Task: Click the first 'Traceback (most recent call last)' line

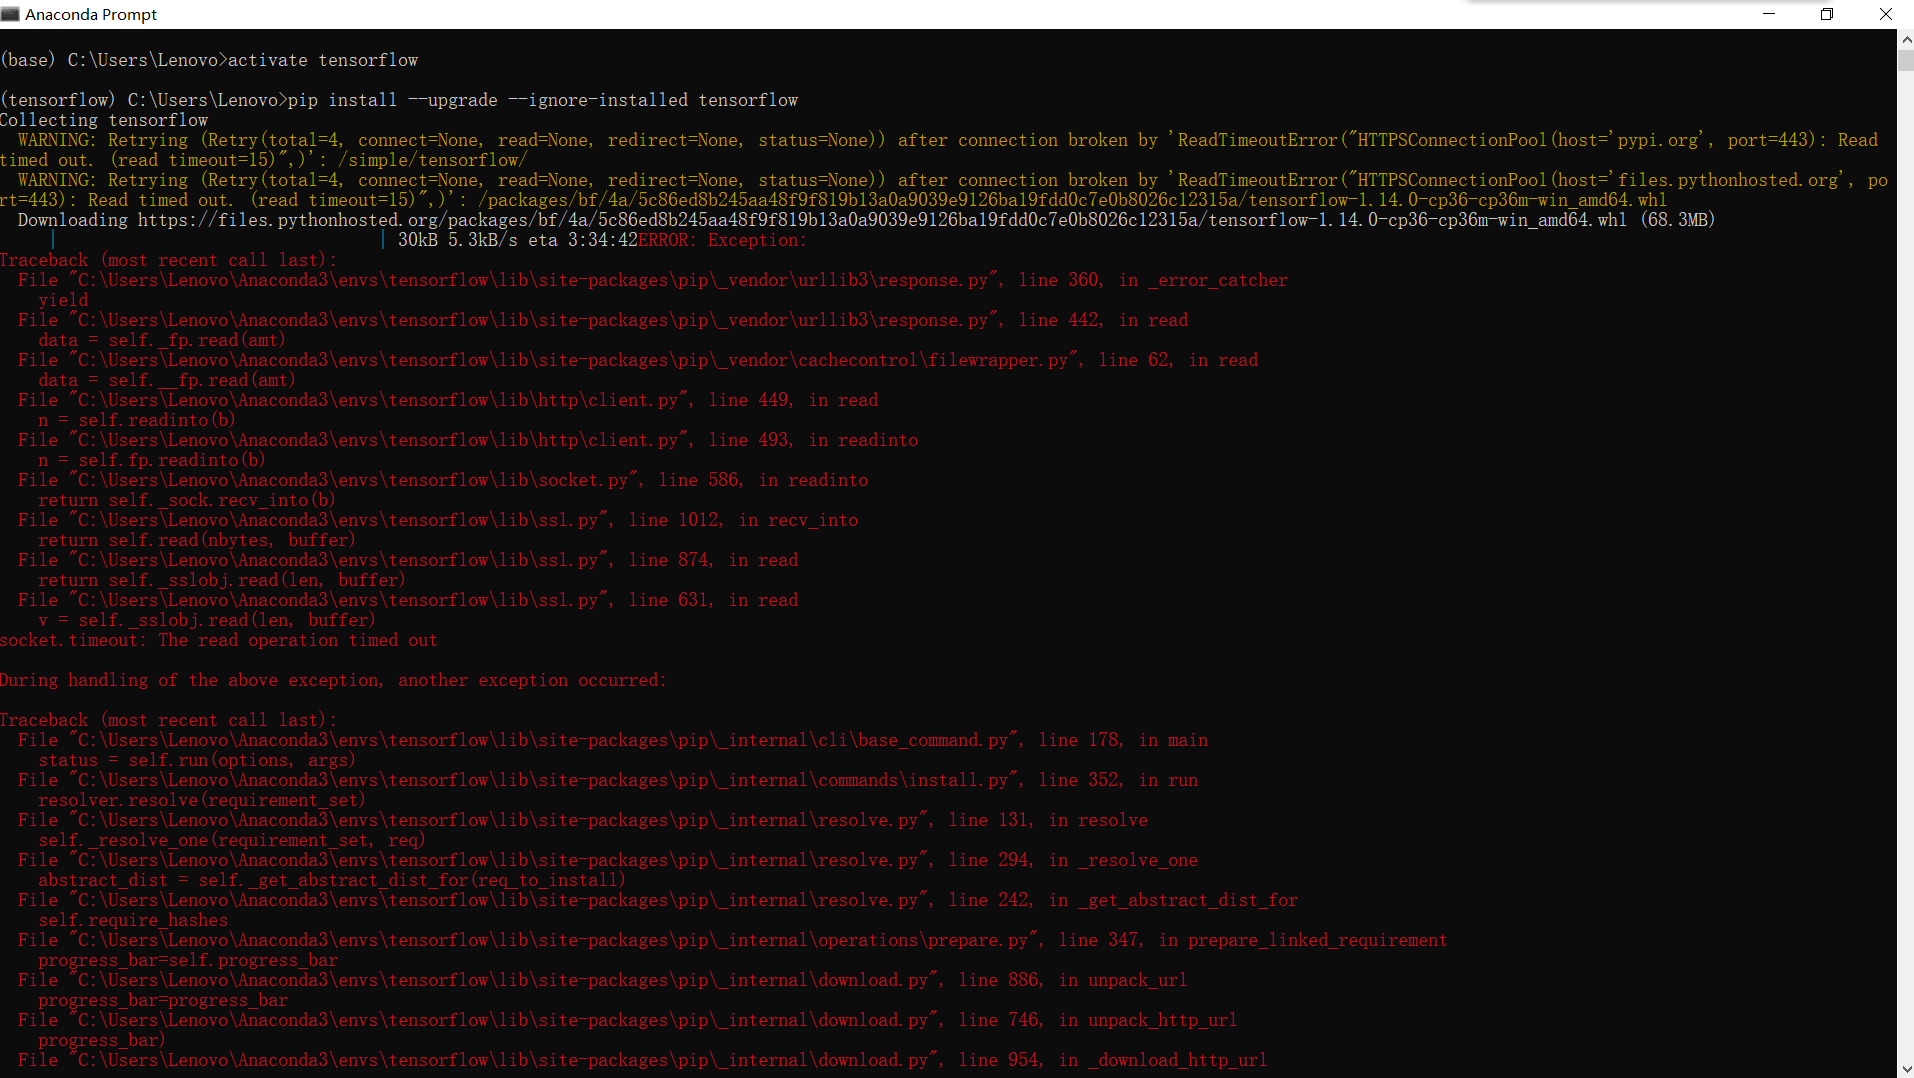Action: tap(168, 260)
